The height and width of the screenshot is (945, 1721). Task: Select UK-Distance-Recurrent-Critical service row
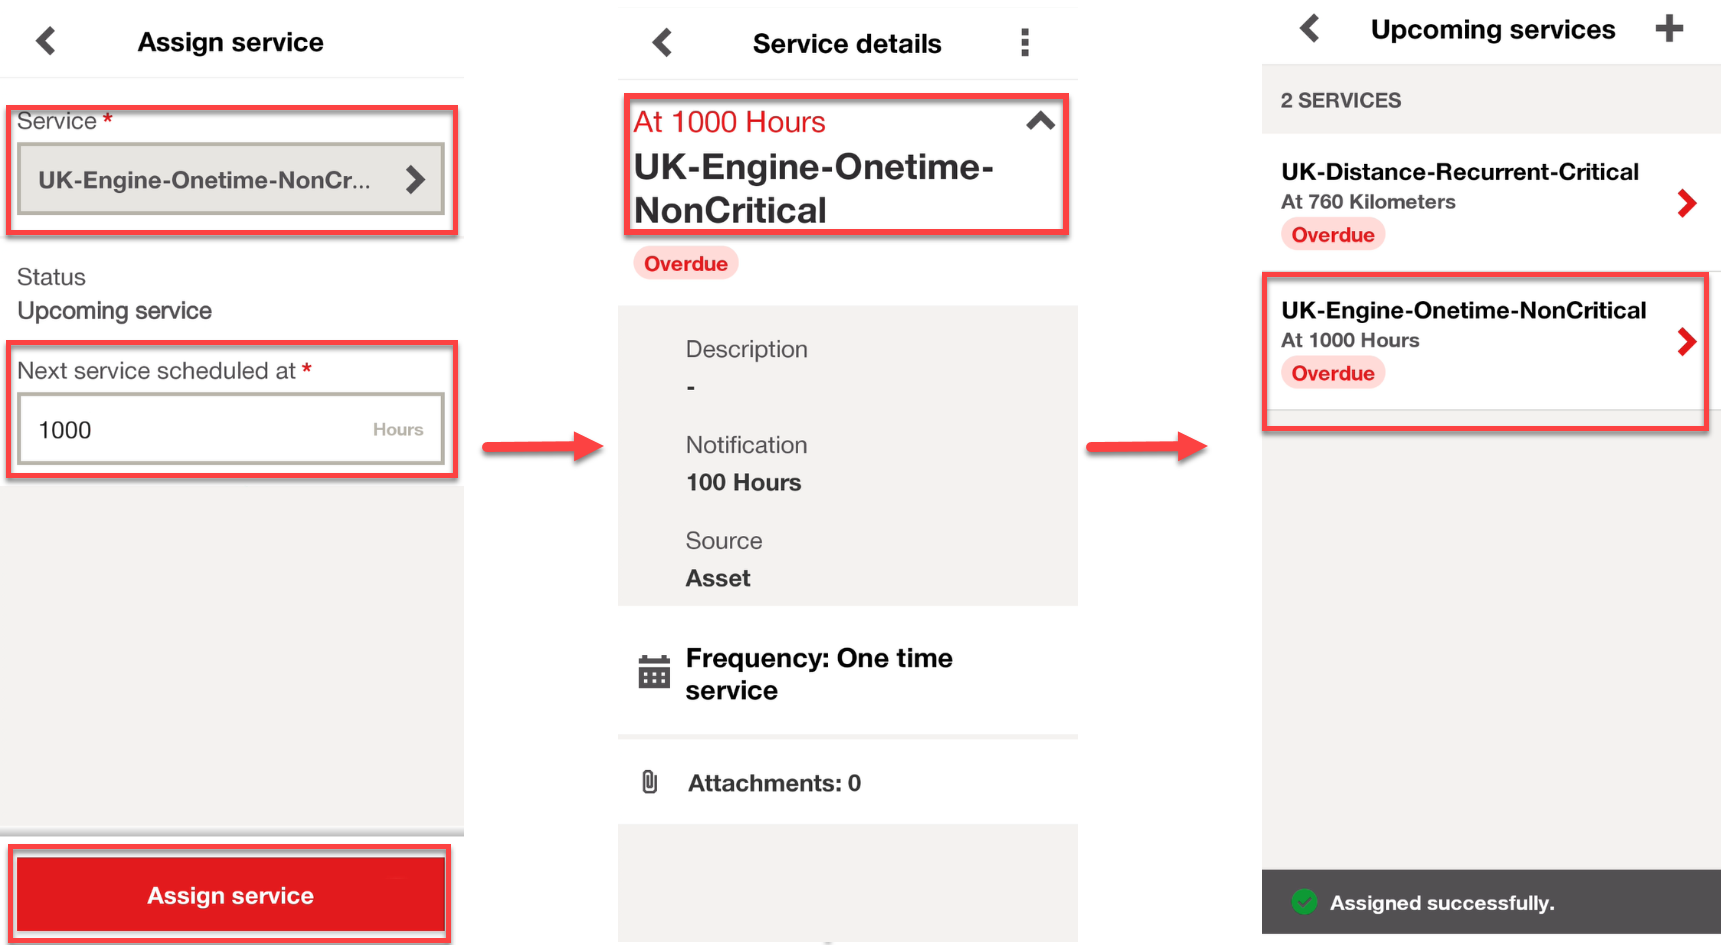(x=1490, y=203)
